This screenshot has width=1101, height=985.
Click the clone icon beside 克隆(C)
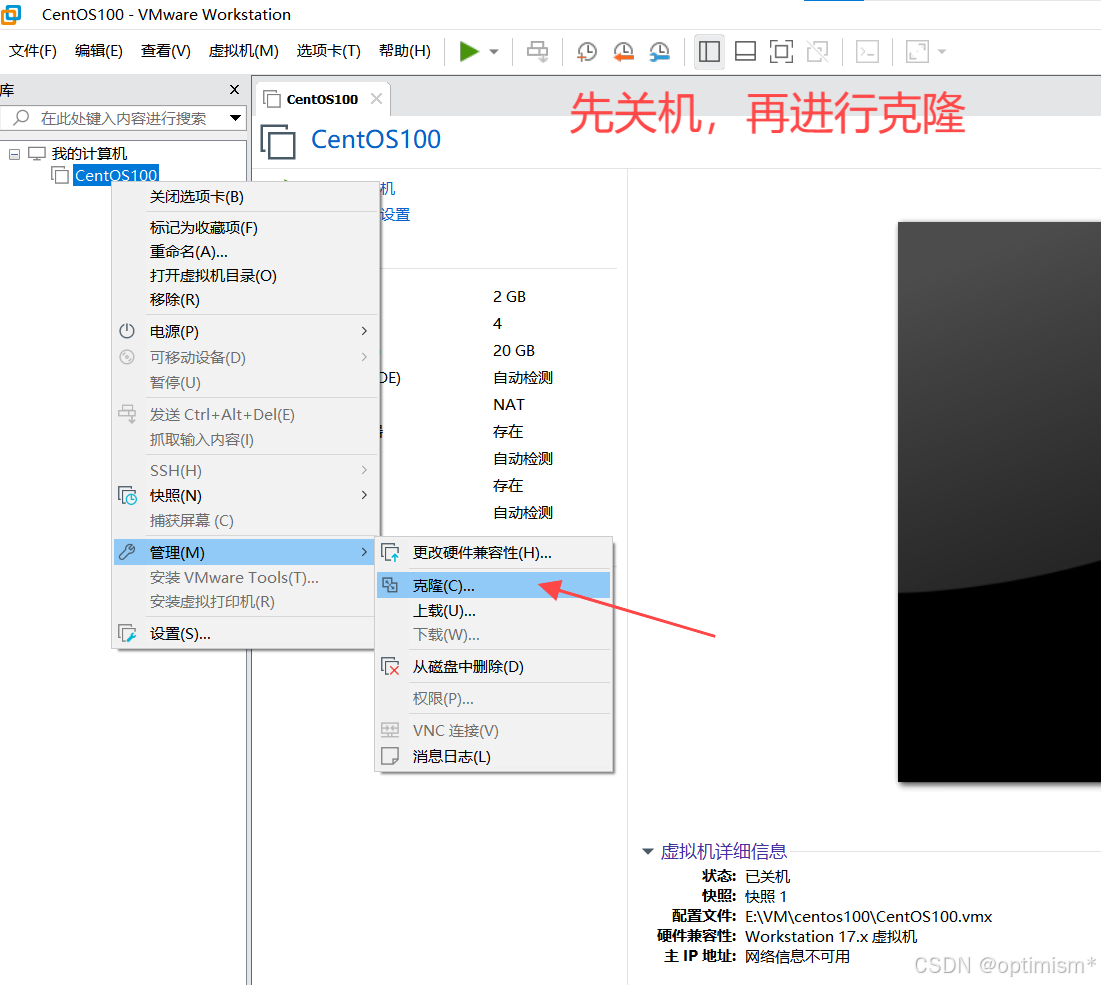(390, 584)
